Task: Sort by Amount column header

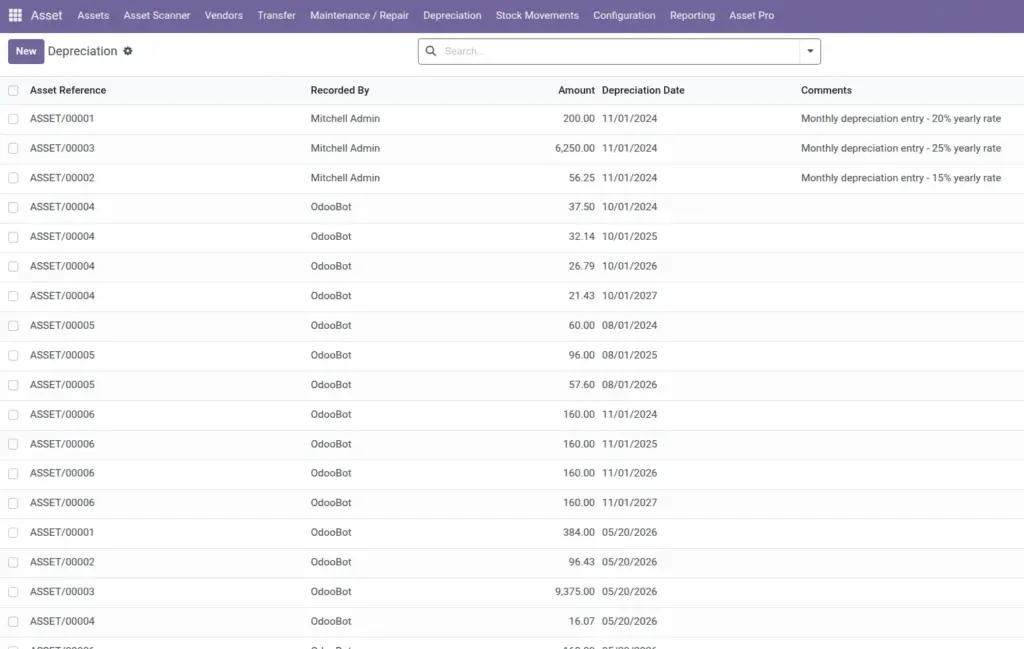Action: (x=576, y=90)
